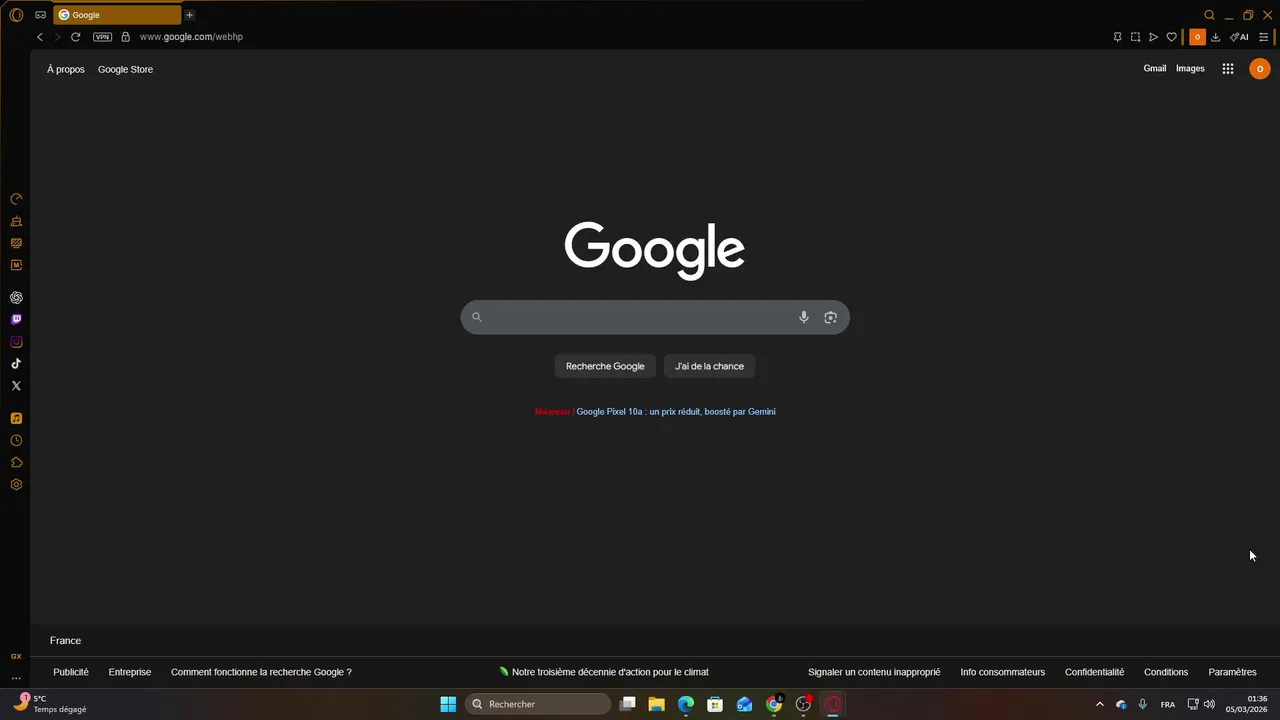
Task: Open the Confidentialité footer link
Action: click(1094, 672)
